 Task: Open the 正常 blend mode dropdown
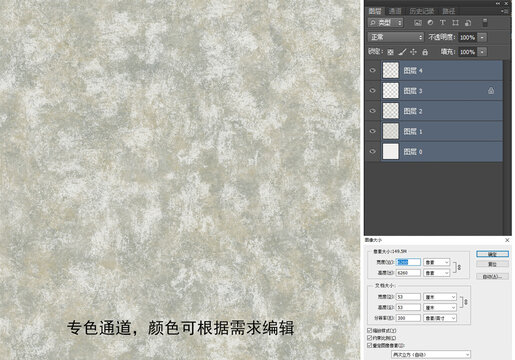(x=396, y=37)
